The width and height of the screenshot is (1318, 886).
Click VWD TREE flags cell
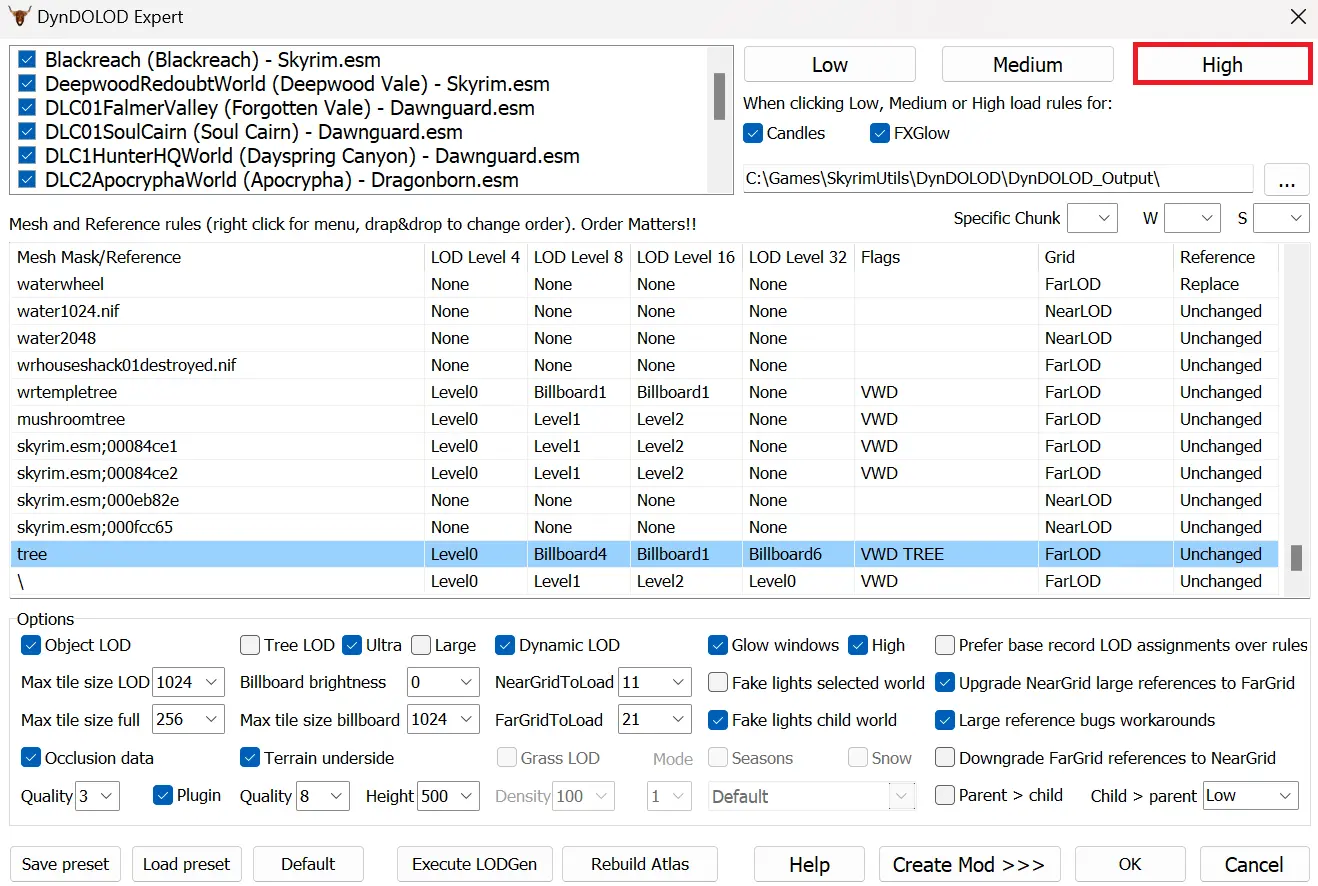point(946,554)
